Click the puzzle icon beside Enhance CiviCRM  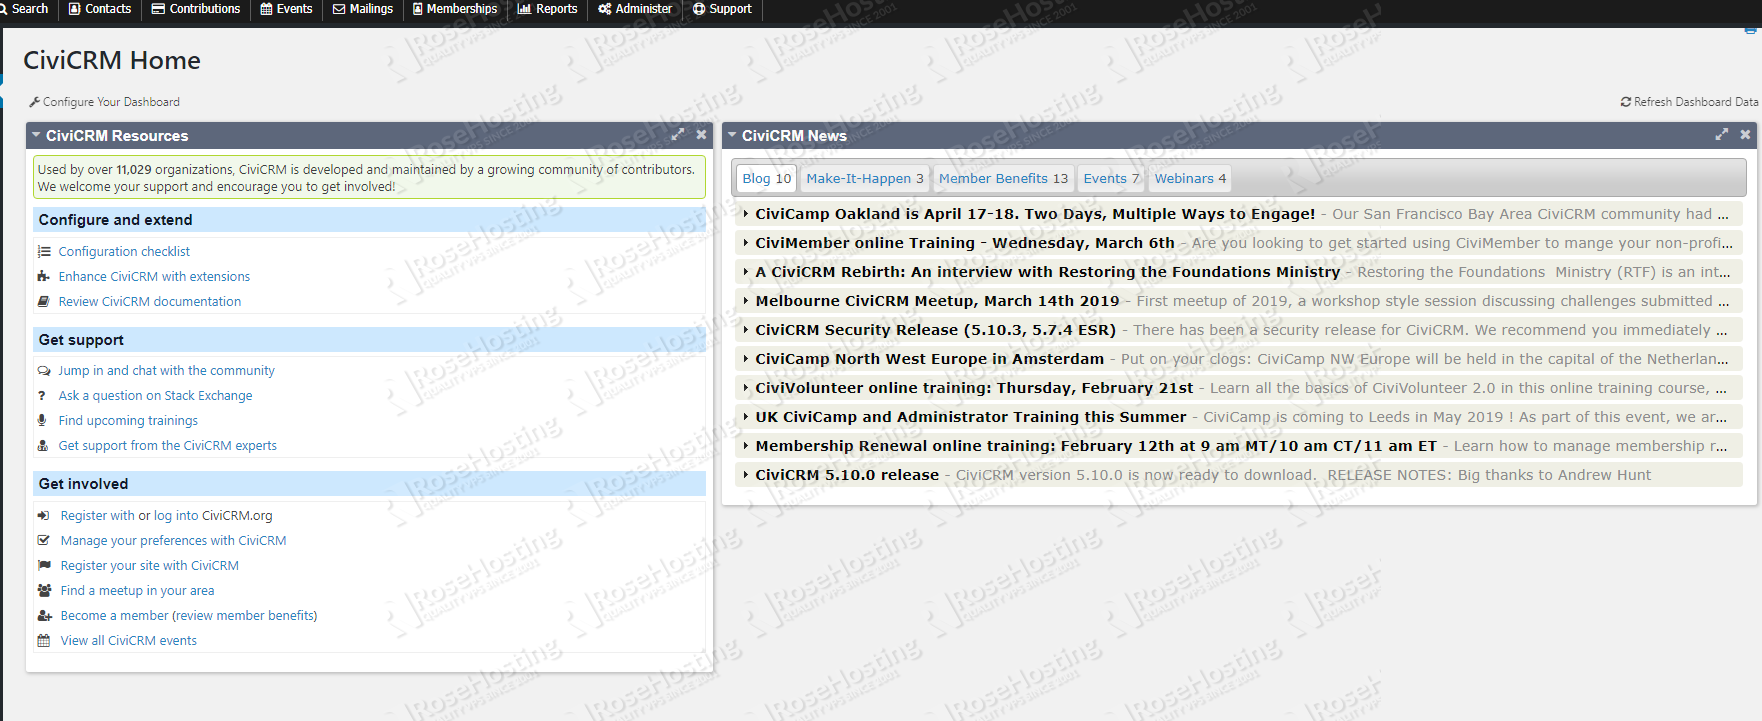[x=44, y=277]
